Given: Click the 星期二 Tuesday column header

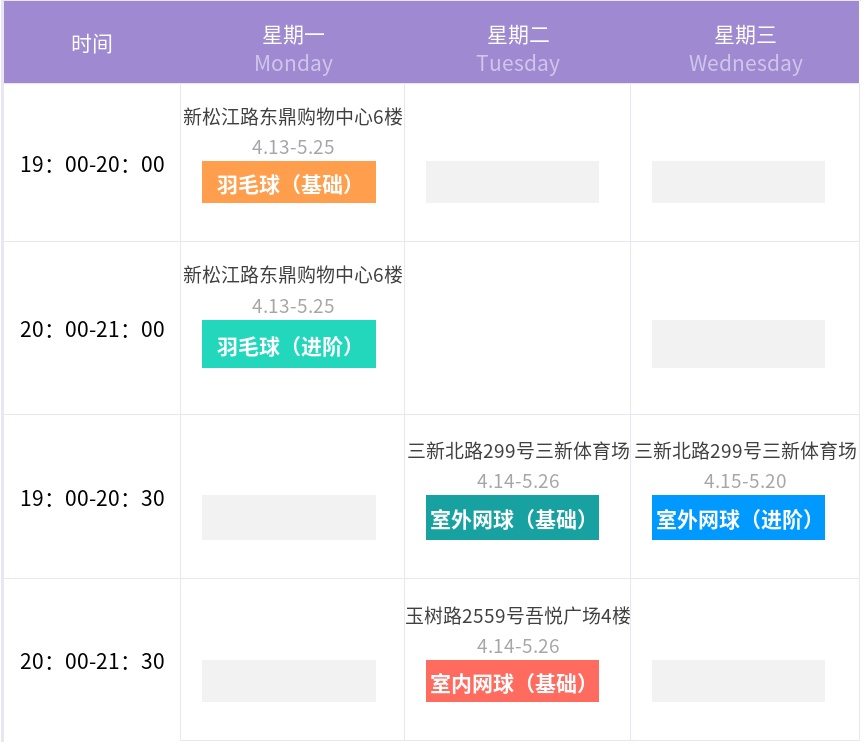Looking at the screenshot, I should [518, 49].
